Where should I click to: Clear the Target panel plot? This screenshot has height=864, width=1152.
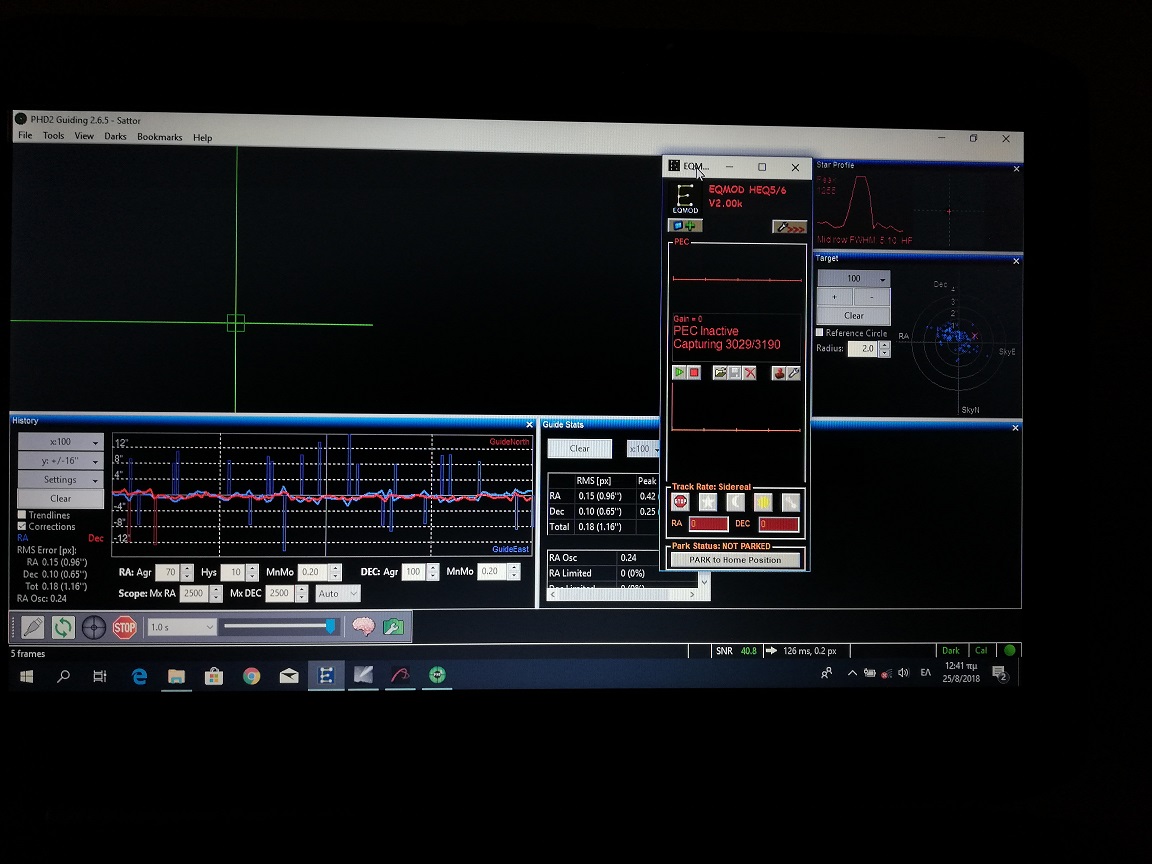pos(854,315)
